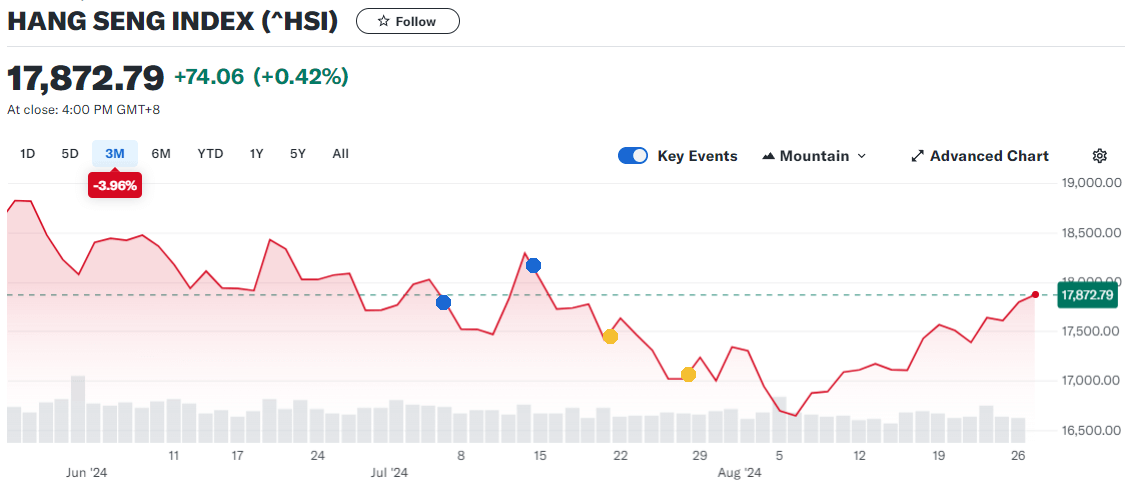This screenshot has width=1146, height=486.
Task: Select the 3M time range
Action: [x=115, y=154]
